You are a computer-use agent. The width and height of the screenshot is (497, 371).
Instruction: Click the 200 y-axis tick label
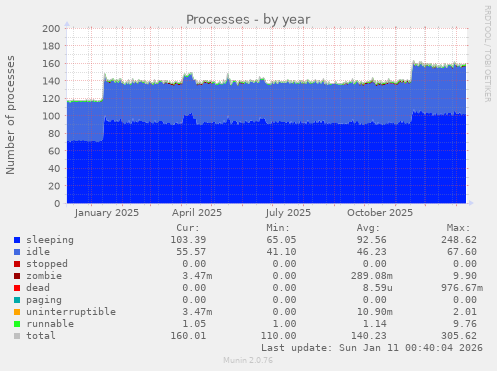[x=51, y=28]
